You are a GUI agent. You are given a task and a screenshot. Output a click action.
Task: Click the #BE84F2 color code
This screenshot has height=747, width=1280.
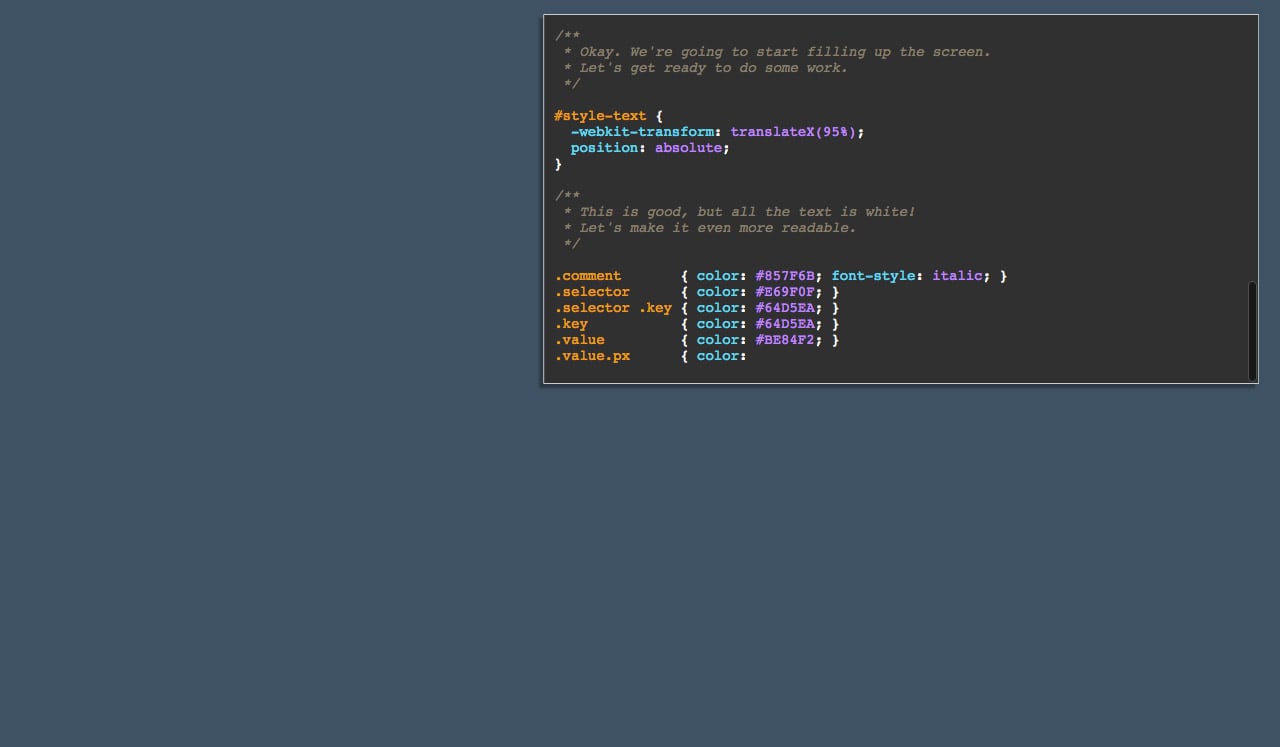click(x=785, y=339)
